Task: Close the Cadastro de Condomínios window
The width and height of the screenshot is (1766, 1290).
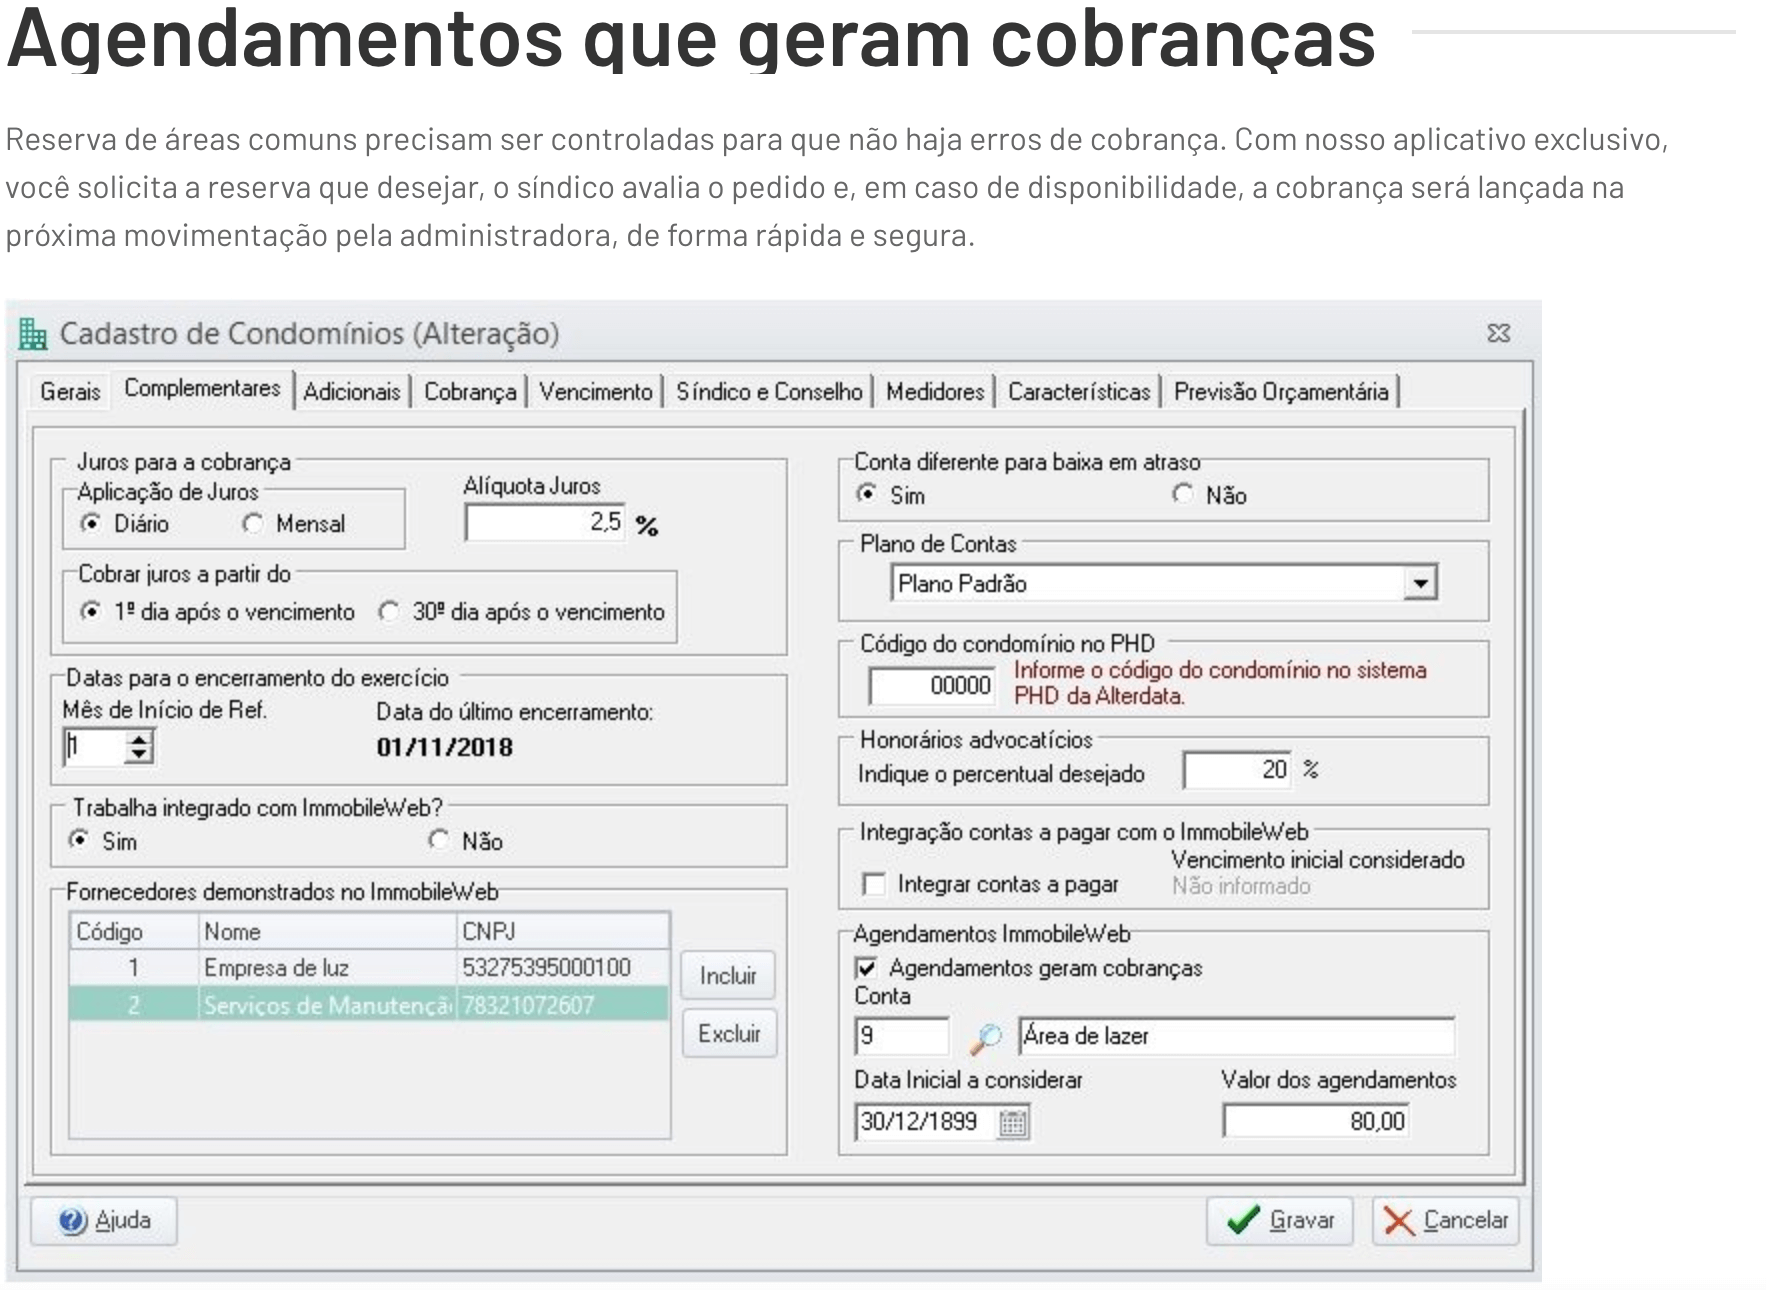Action: [1498, 333]
